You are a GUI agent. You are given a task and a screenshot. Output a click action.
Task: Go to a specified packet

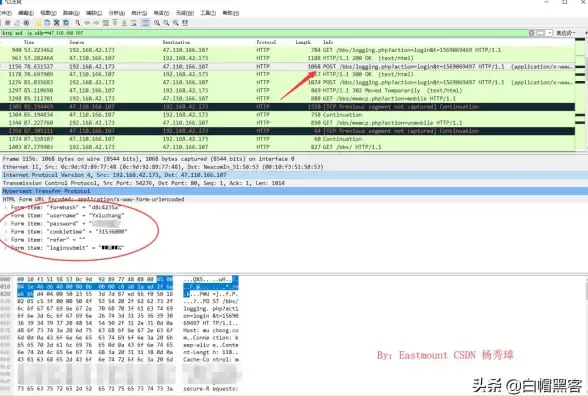click(x=106, y=23)
